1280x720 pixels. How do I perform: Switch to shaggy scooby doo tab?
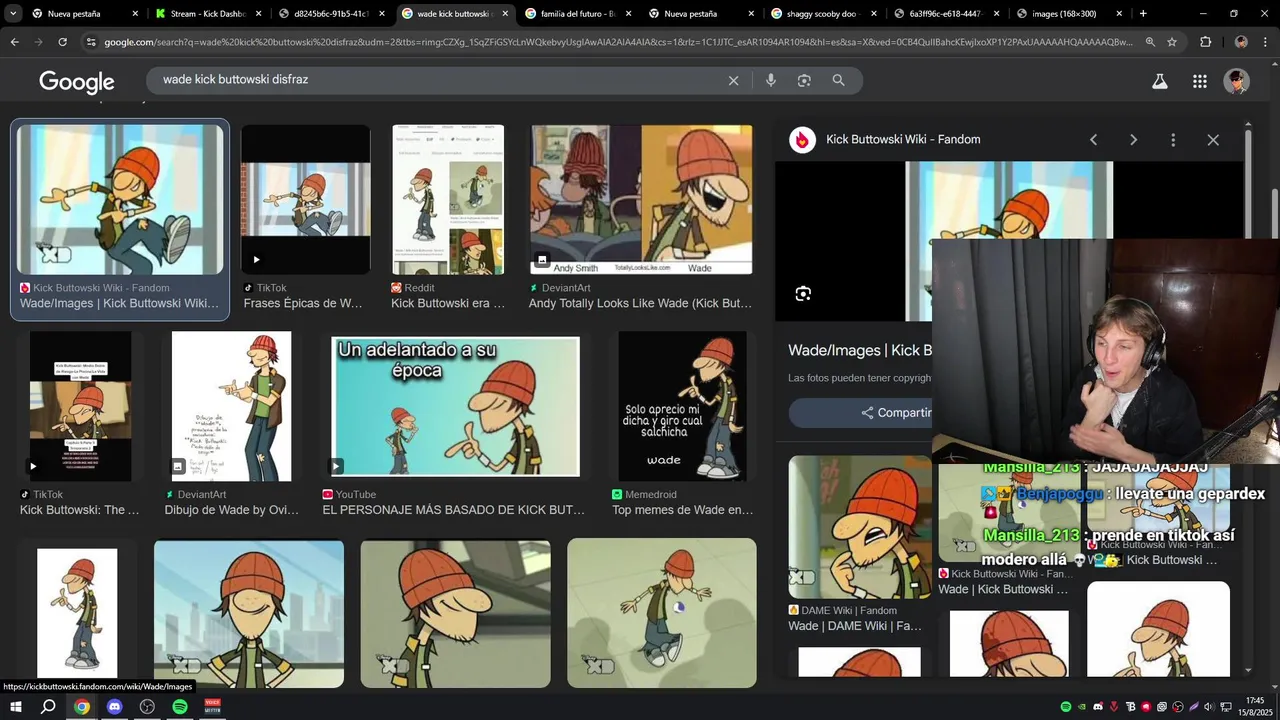[x=825, y=14]
